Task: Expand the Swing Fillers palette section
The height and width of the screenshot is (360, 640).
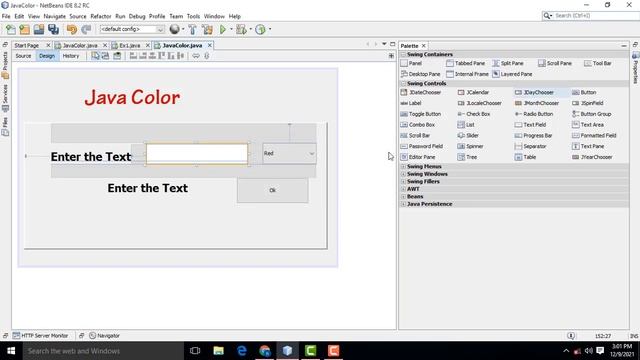Action: [x=403, y=181]
